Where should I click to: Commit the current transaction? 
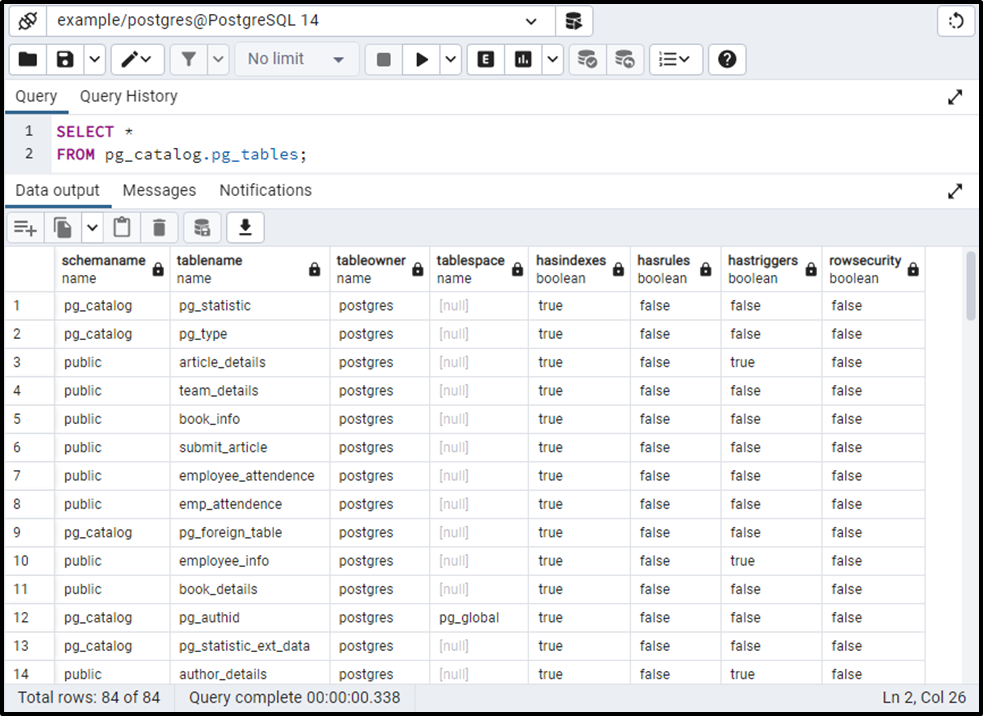click(587, 59)
